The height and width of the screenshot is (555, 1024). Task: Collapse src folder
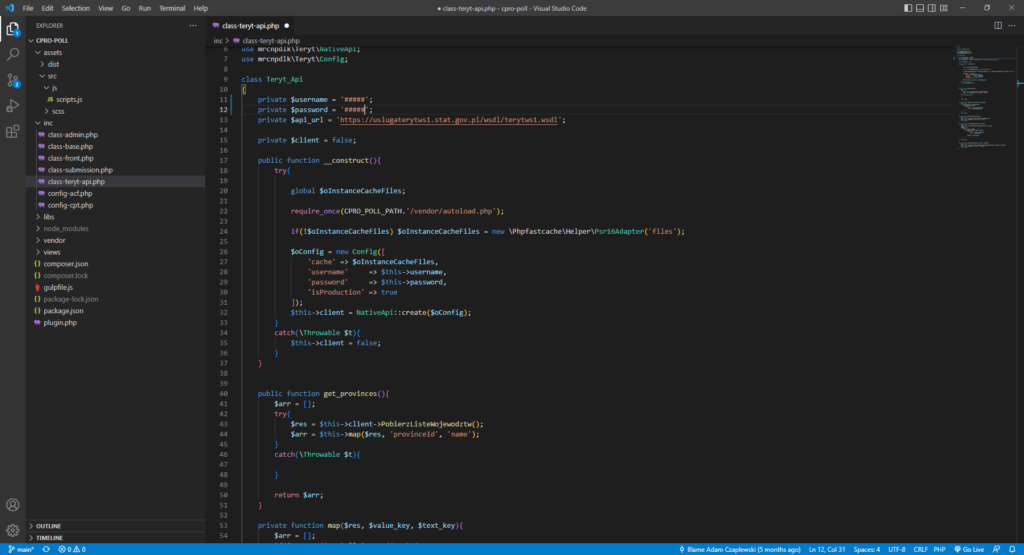click(x=116, y=76)
